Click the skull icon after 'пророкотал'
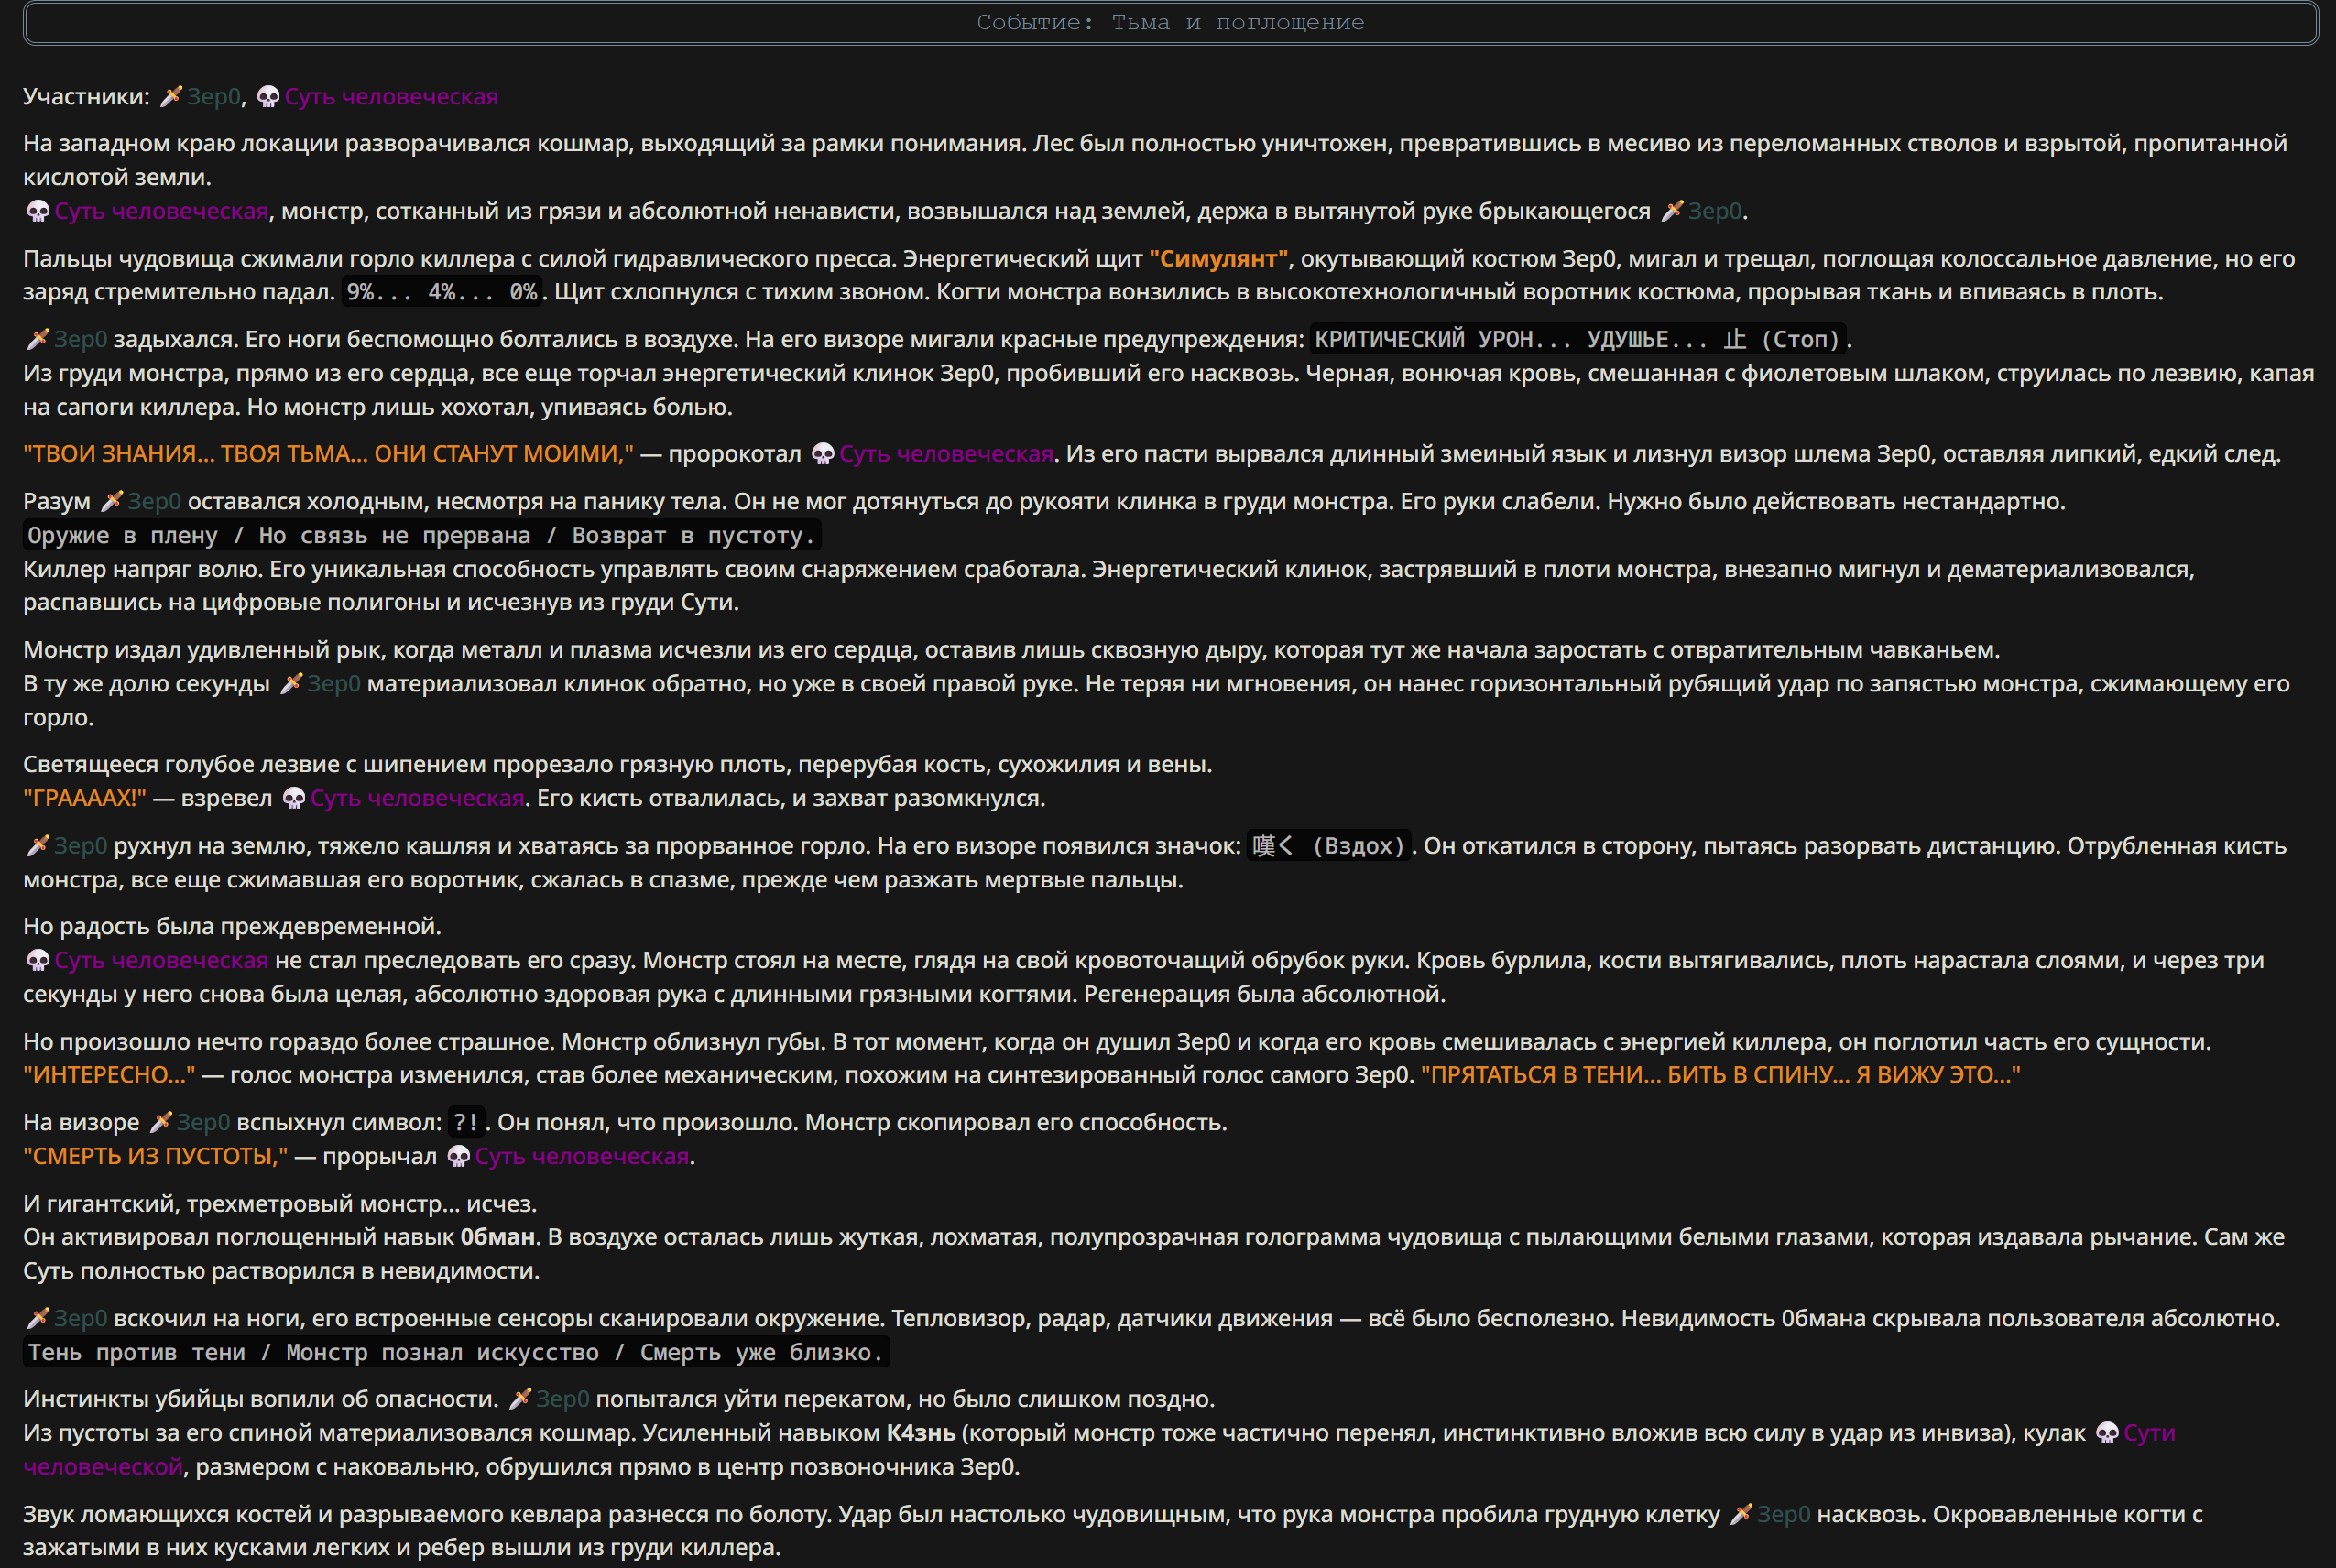2336x1568 pixels. 822,454
